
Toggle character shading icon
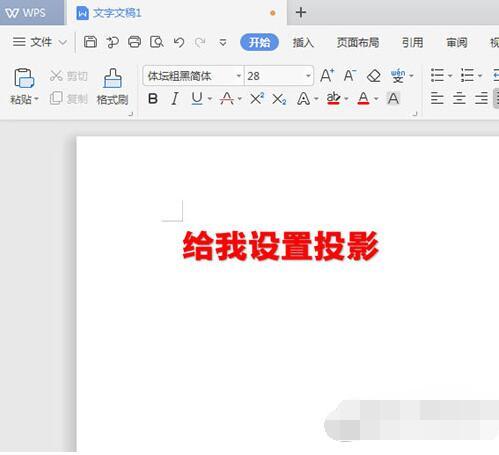point(393,99)
